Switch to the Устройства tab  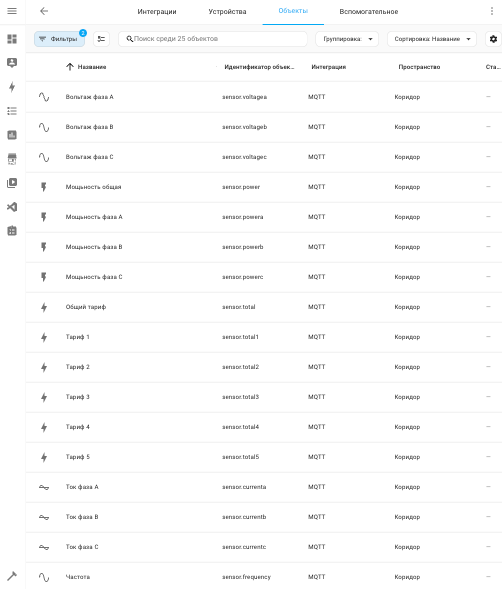227,12
